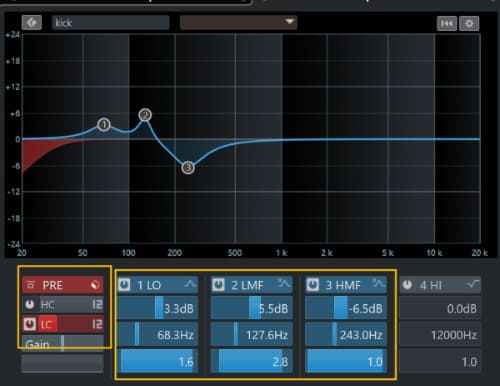Viewport: 500px width, 386px height.
Task: Click the 68.3Hz frequency field
Action: click(158, 334)
